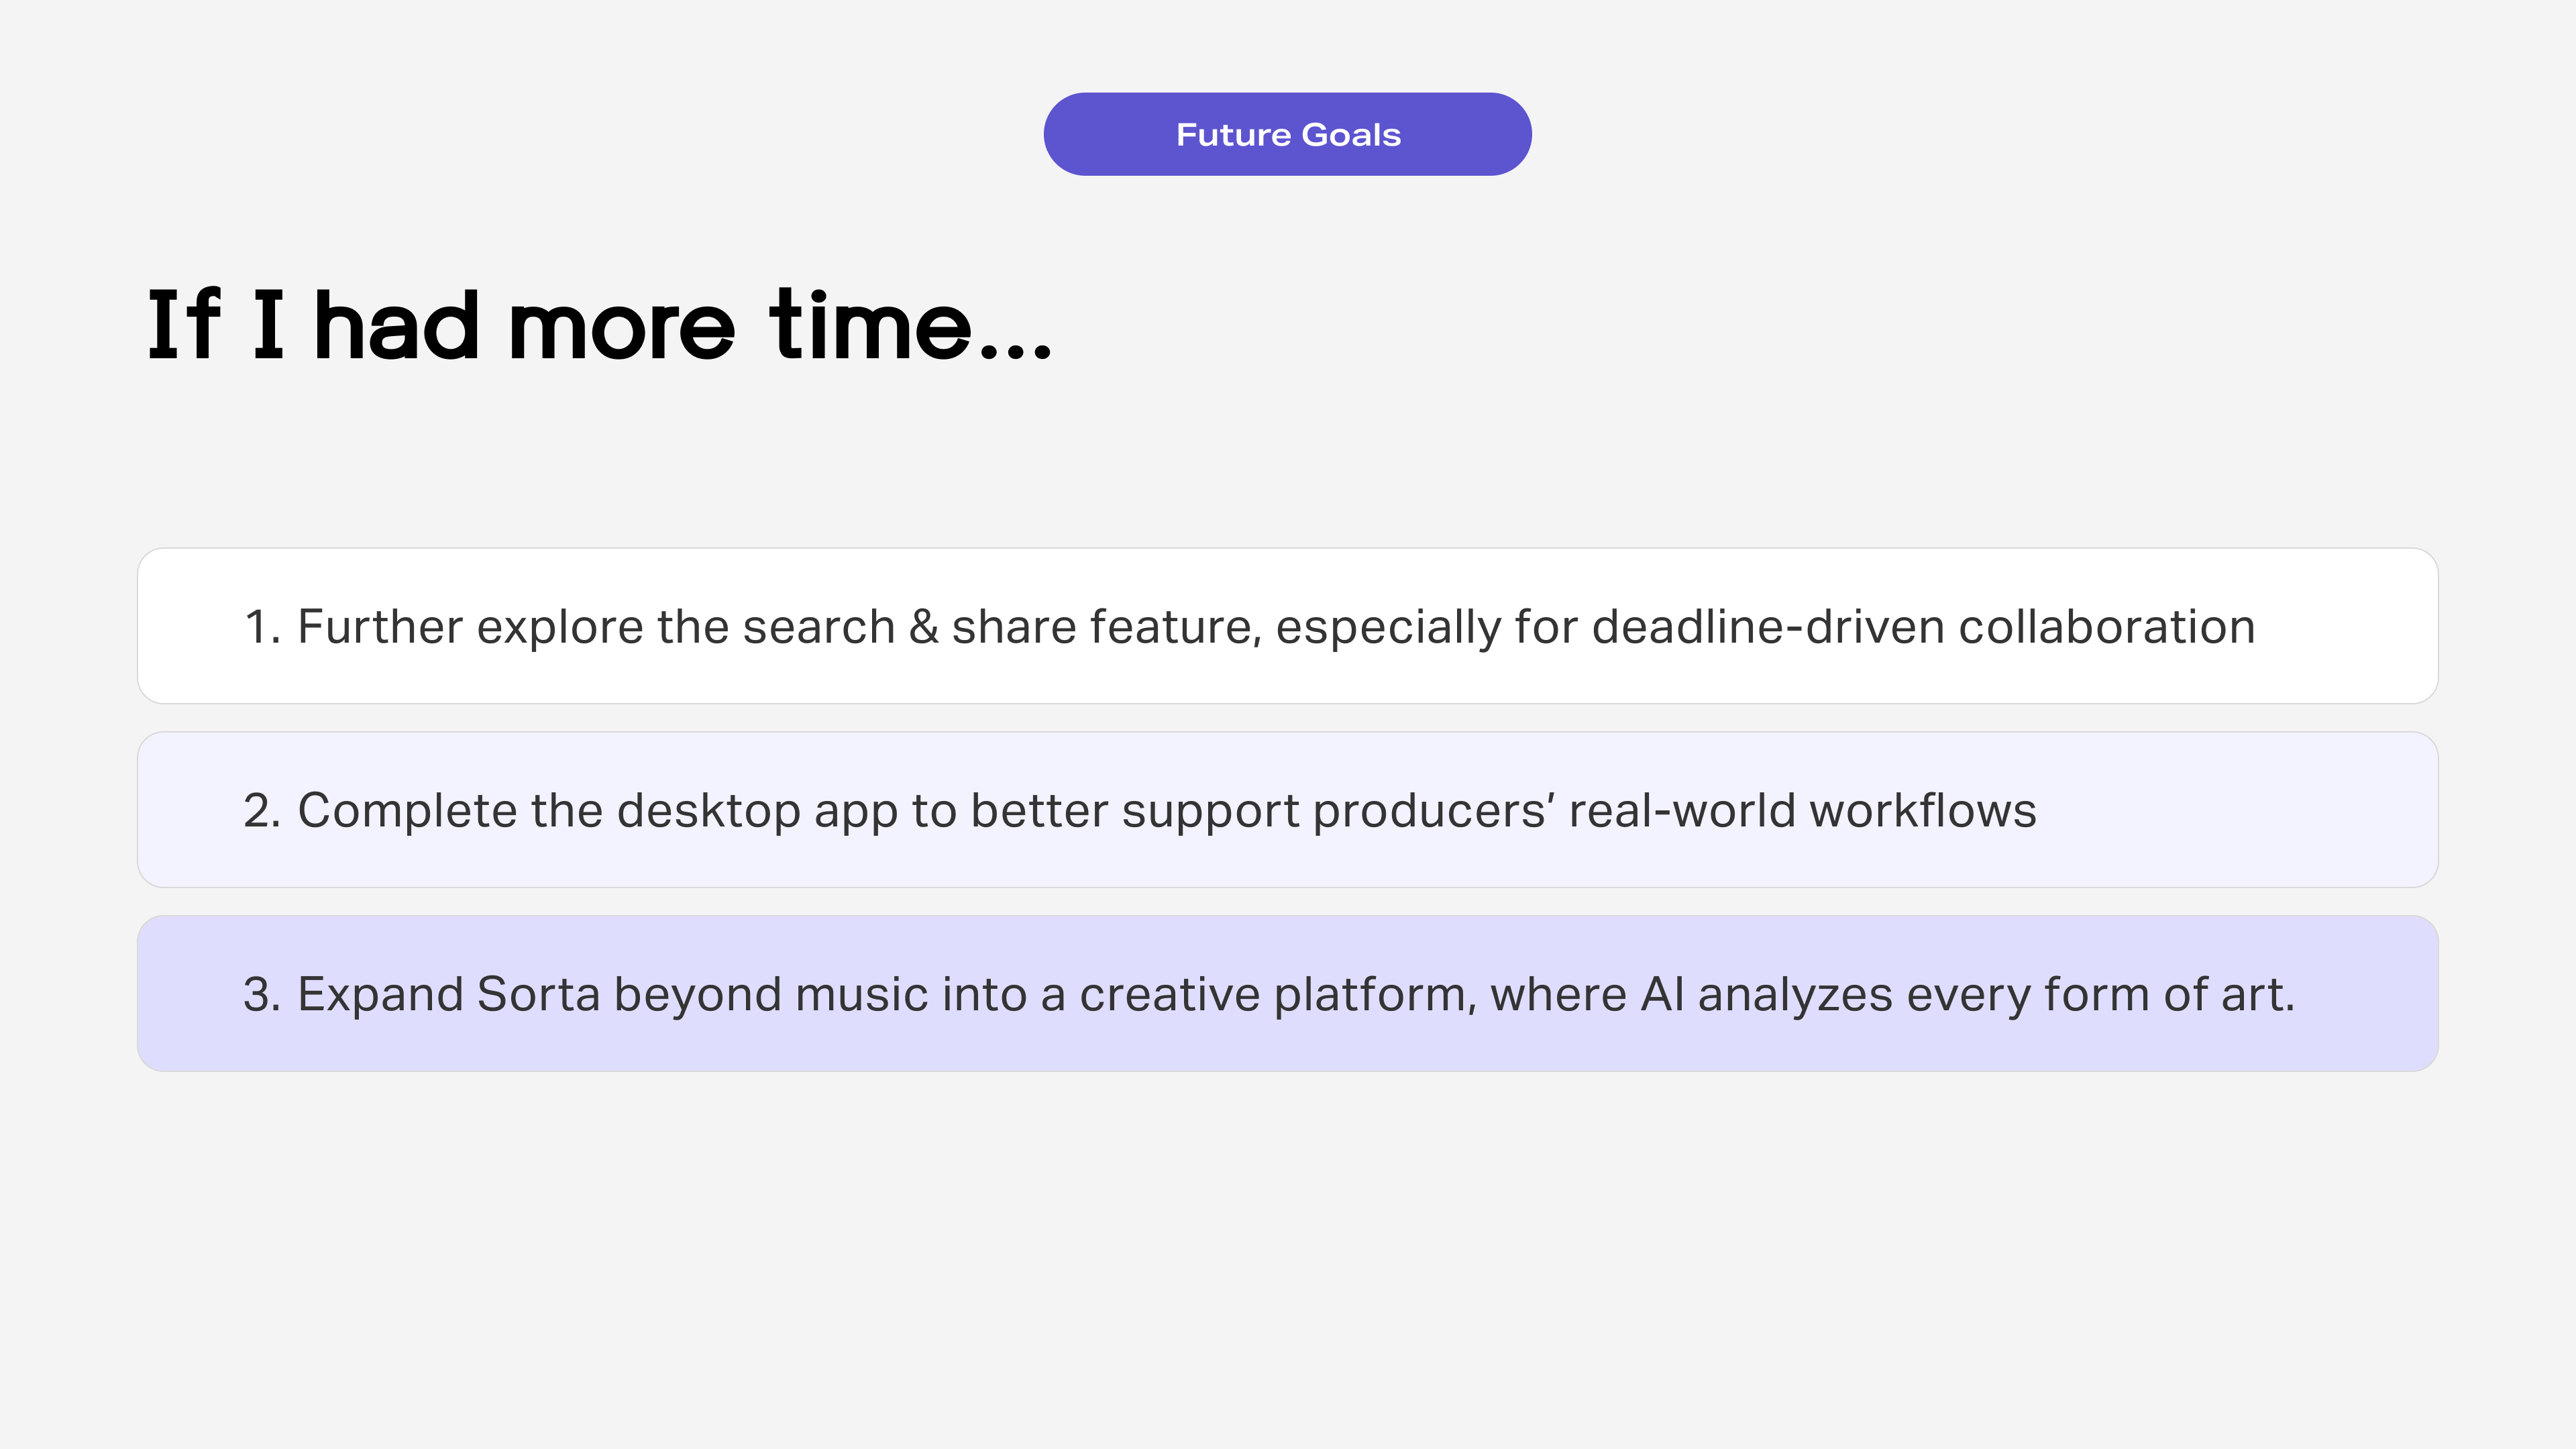Click the Future Goals pill button
This screenshot has width=2576, height=1449.
coord(1287,134)
